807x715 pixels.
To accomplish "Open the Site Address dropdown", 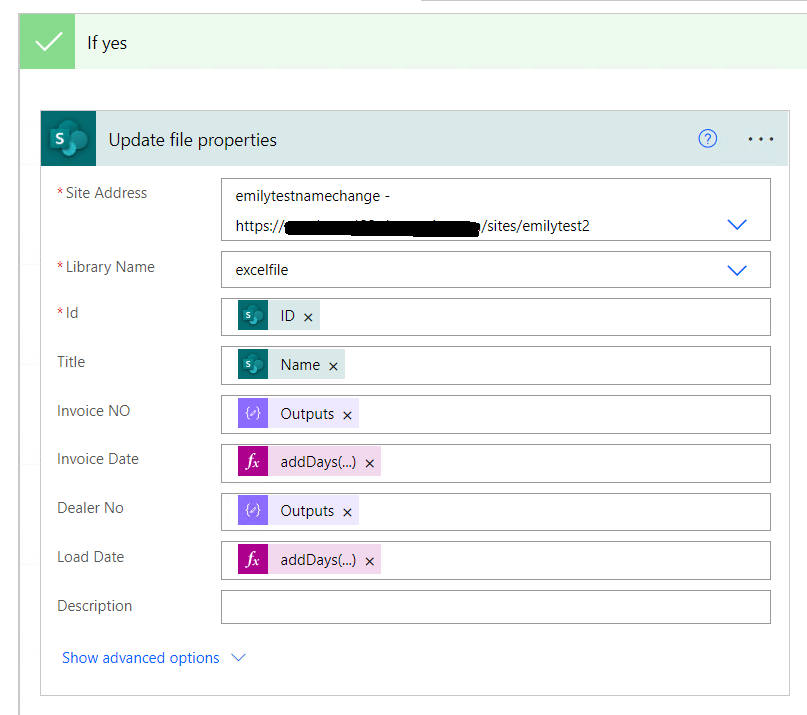I will click(737, 224).
